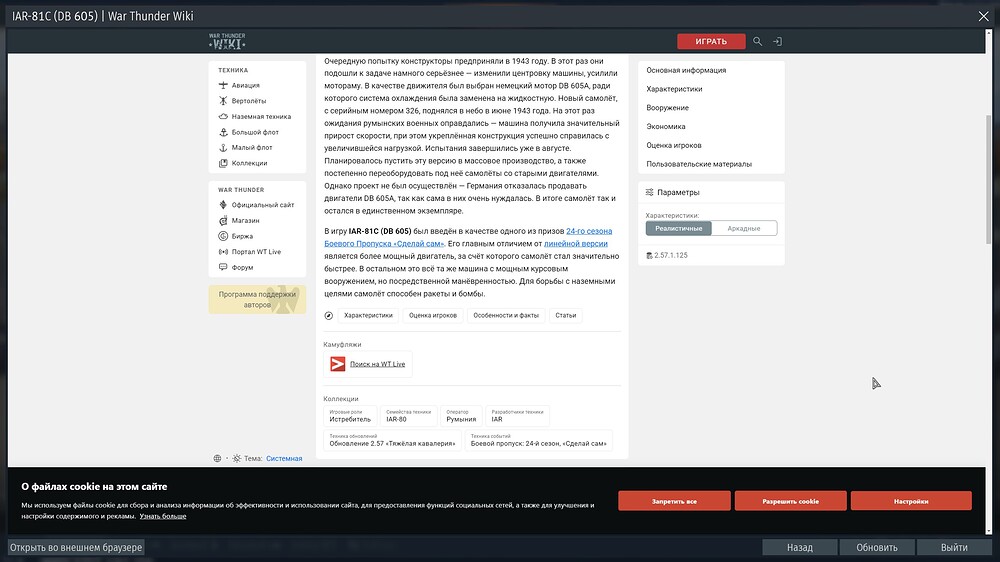1000x562 pixels.
Task: Click the icon next to Официальный сайт
Action: pos(223,205)
